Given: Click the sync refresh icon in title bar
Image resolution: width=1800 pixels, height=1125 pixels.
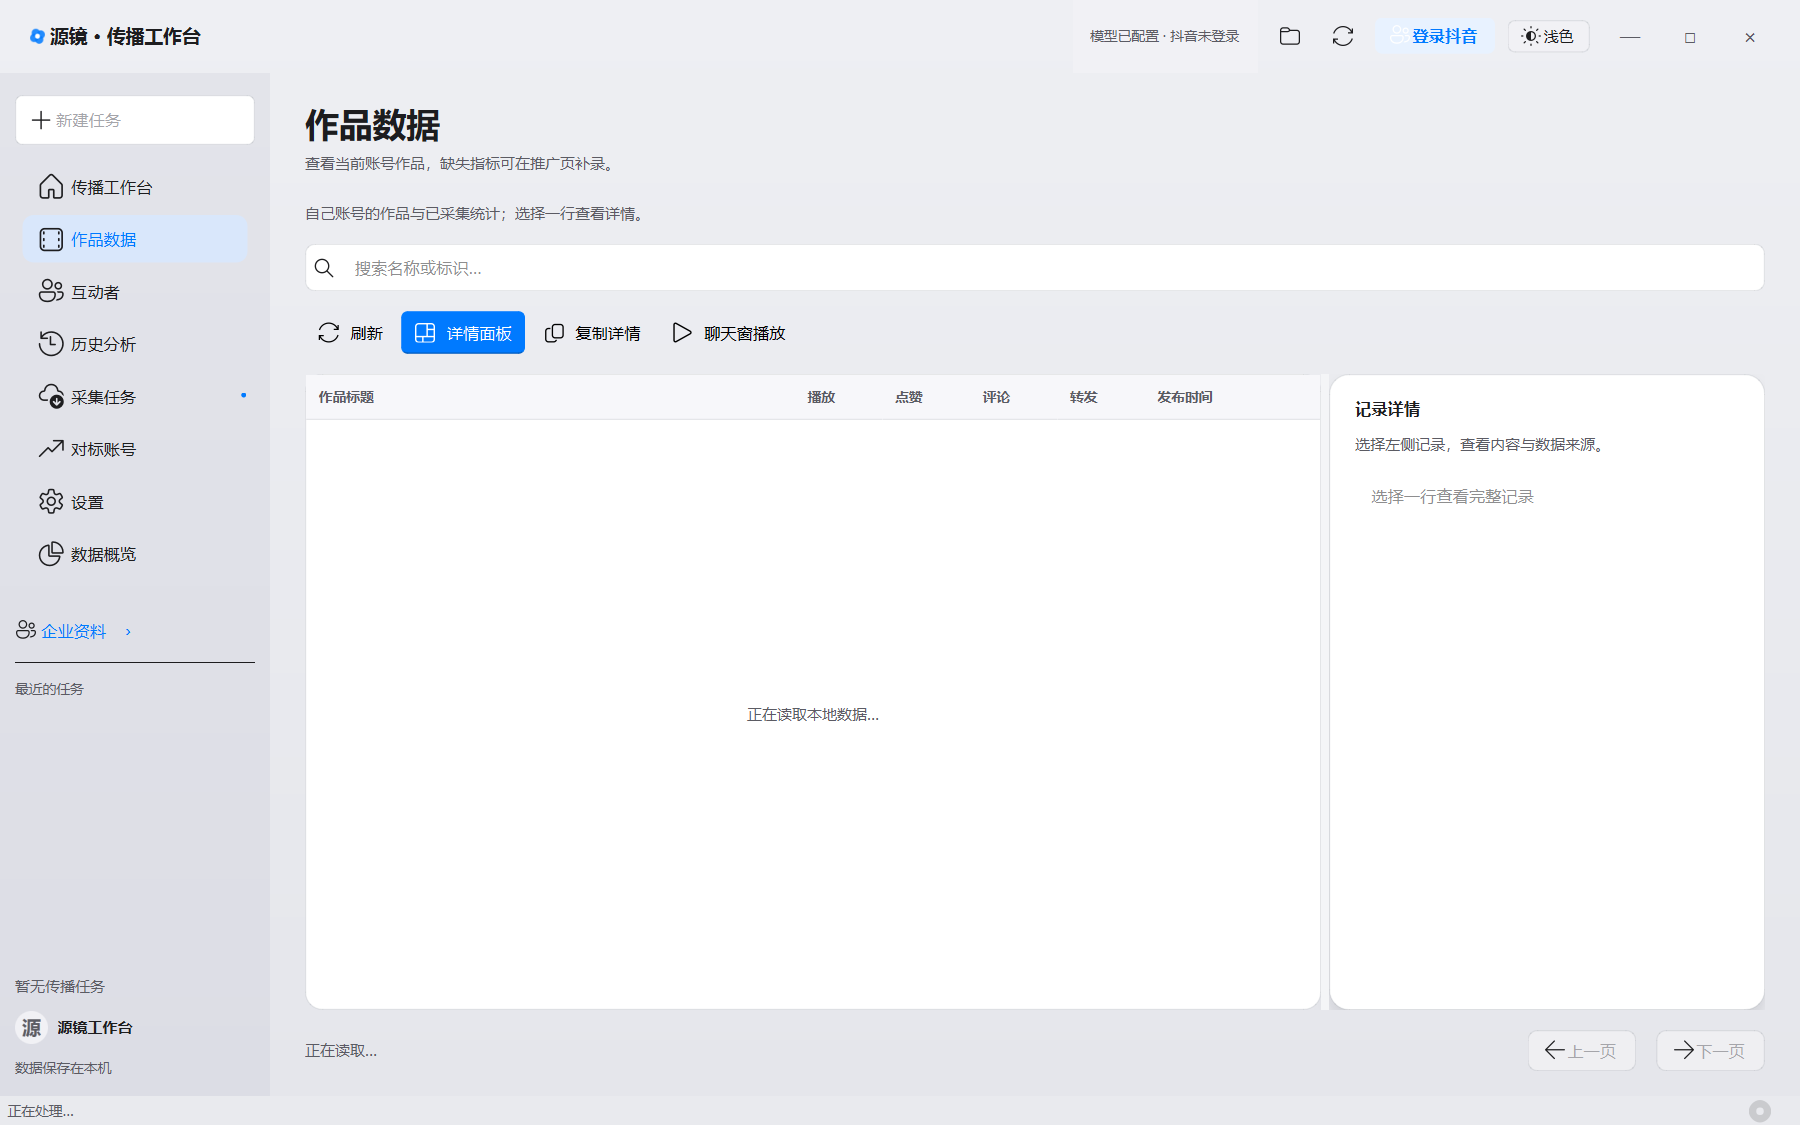Looking at the screenshot, I should click(x=1343, y=36).
